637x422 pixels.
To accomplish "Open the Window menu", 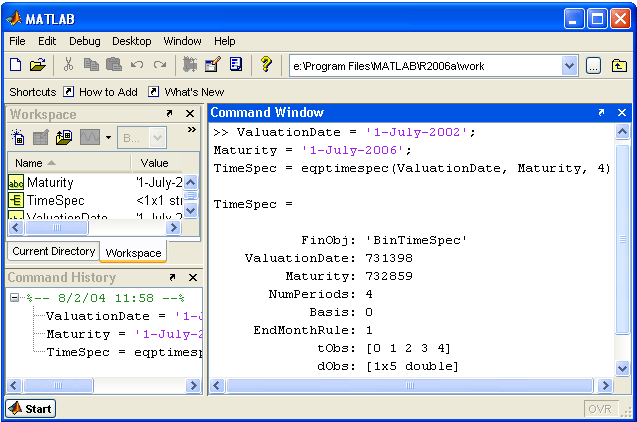I will click(182, 41).
